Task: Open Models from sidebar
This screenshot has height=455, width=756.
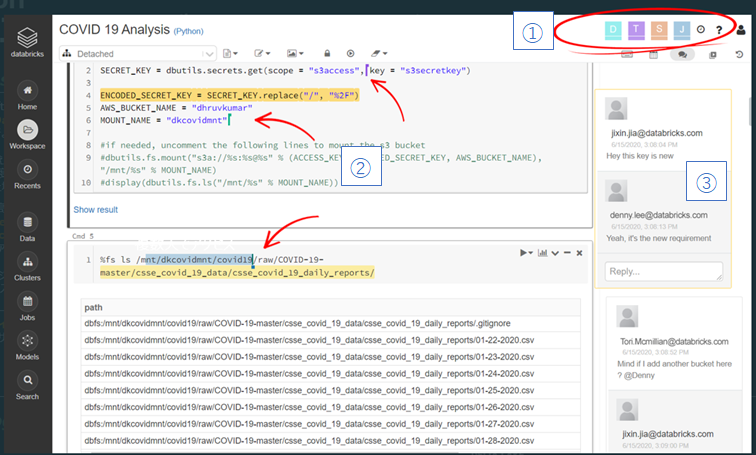Action: click(x=27, y=346)
